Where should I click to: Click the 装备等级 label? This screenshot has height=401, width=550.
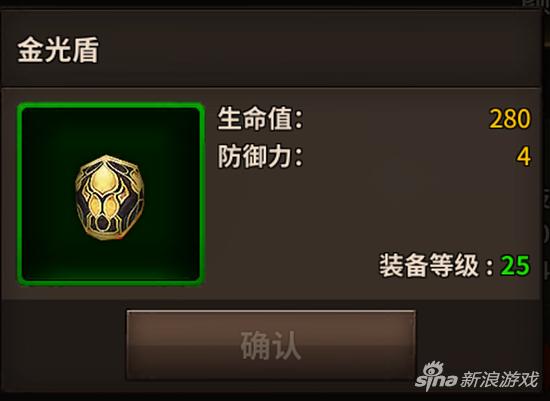tap(429, 266)
